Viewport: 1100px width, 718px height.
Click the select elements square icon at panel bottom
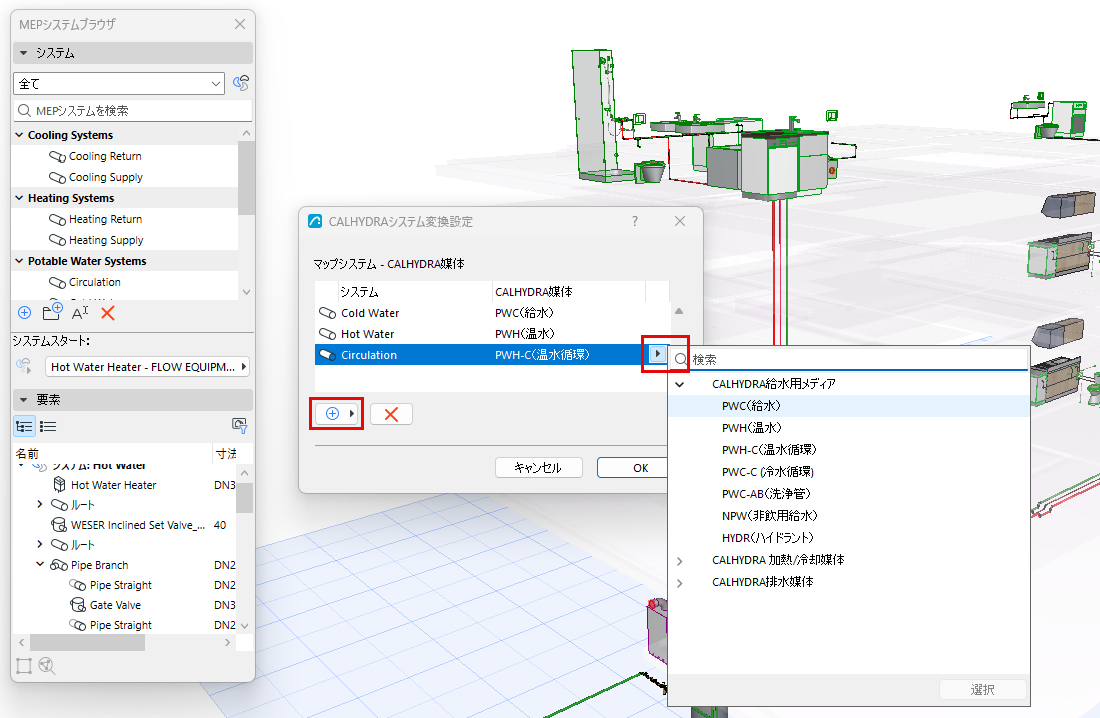[24, 665]
